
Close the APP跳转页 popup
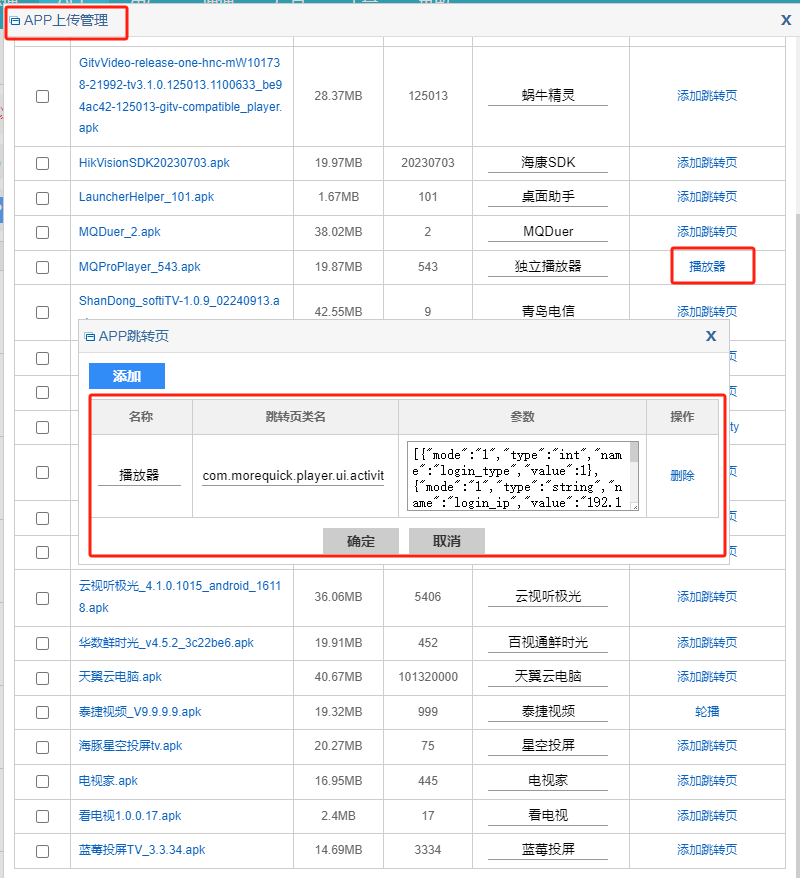711,336
